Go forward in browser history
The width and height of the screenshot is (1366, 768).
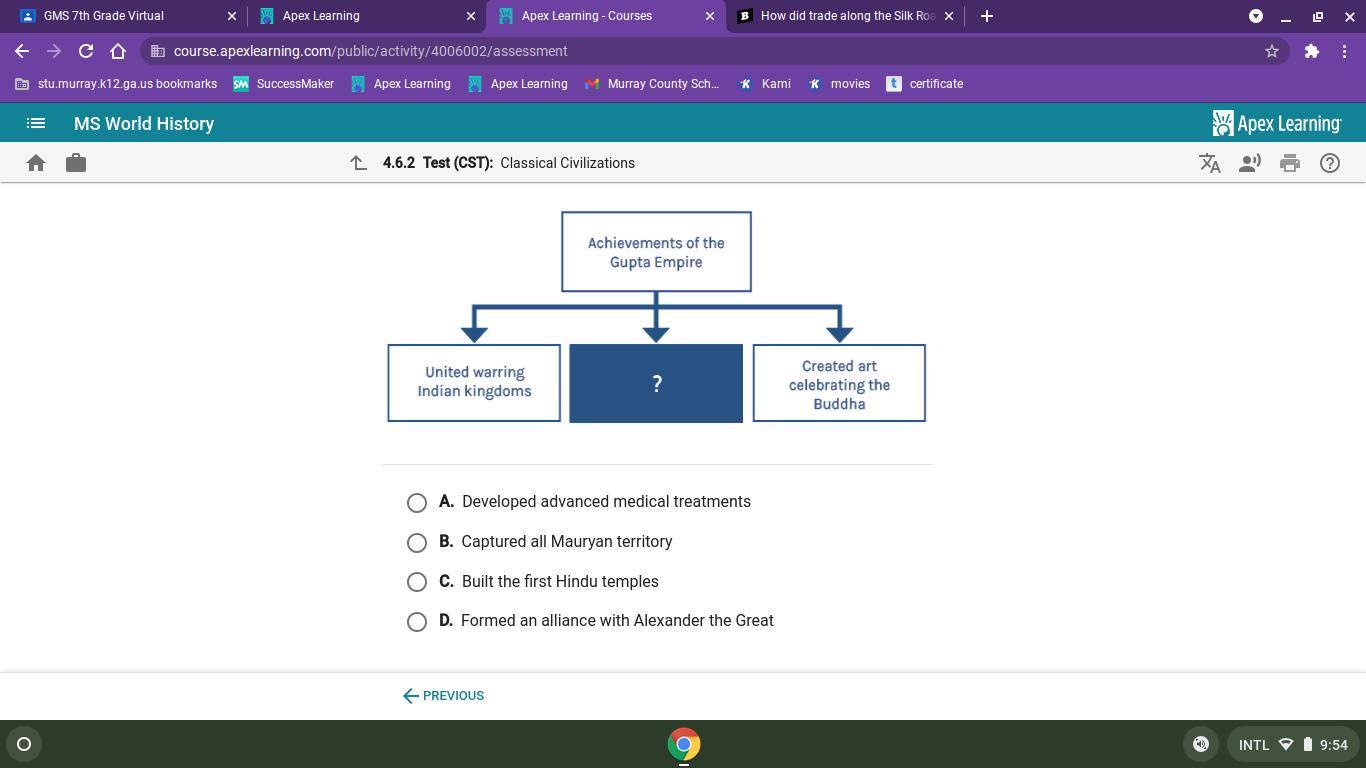coord(54,51)
